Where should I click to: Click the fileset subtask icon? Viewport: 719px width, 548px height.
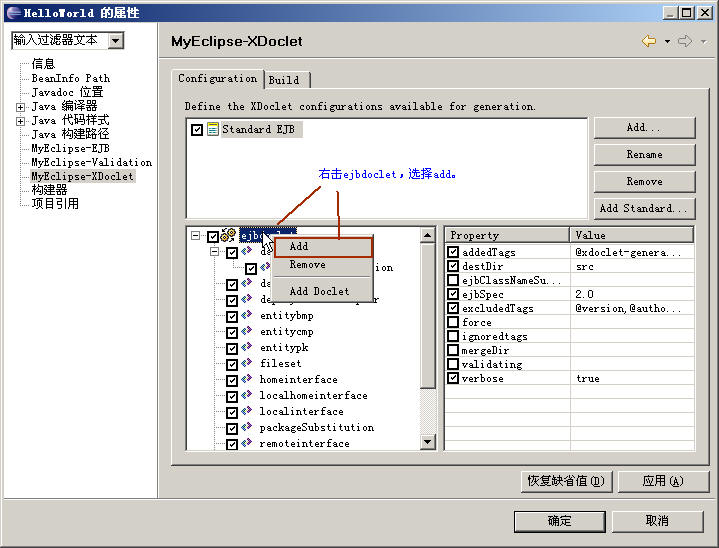(247, 363)
